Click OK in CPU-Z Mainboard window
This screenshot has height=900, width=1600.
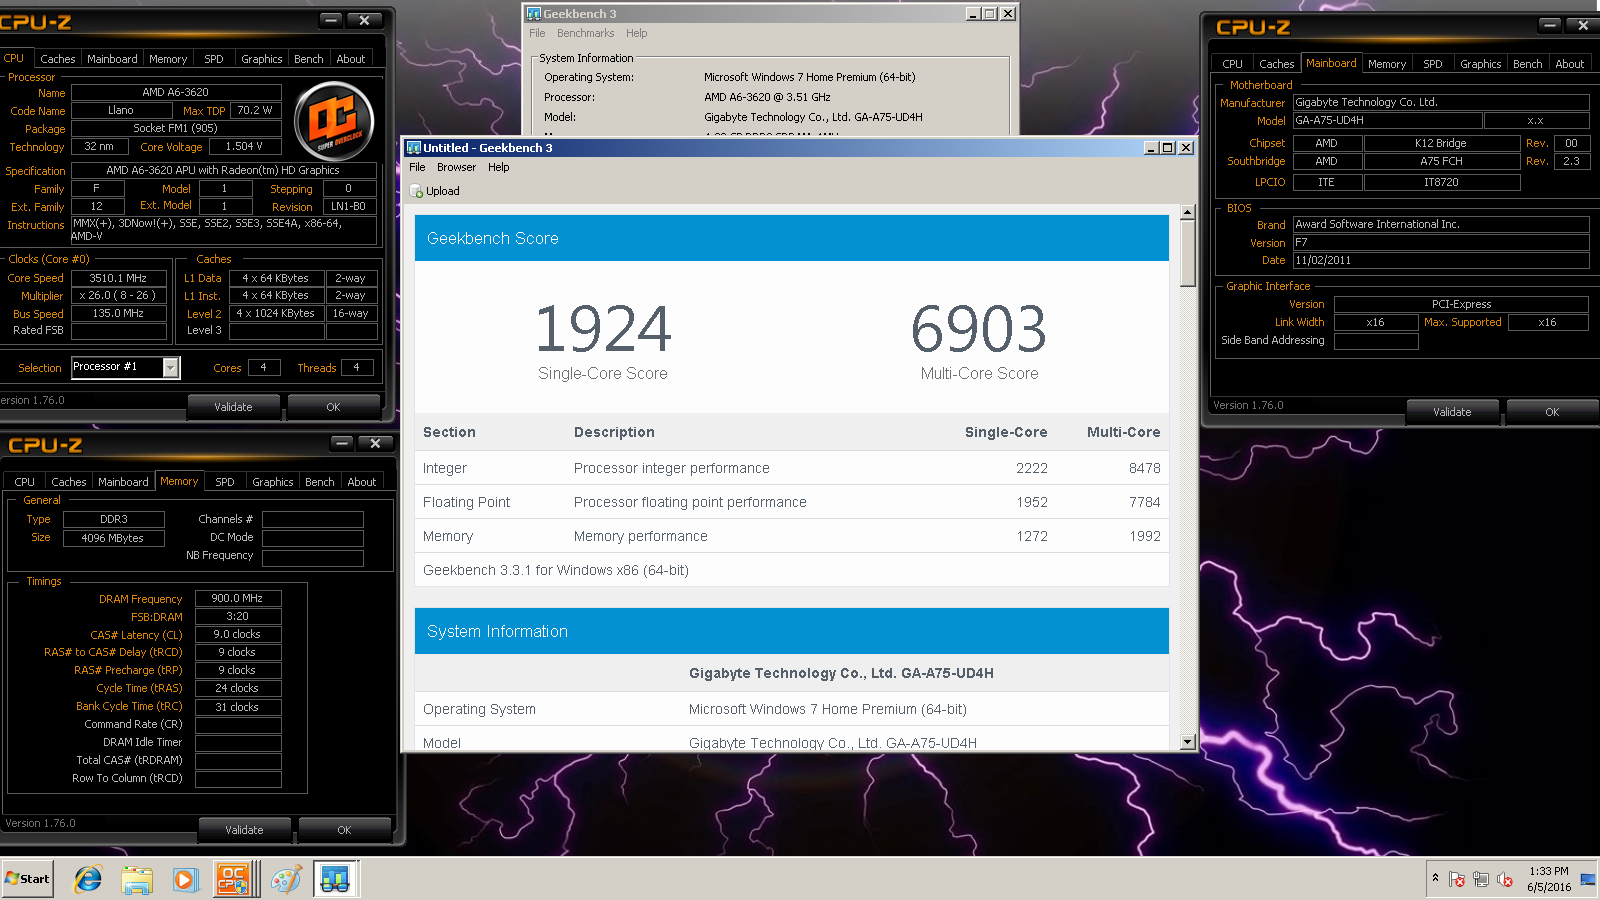tap(1552, 412)
